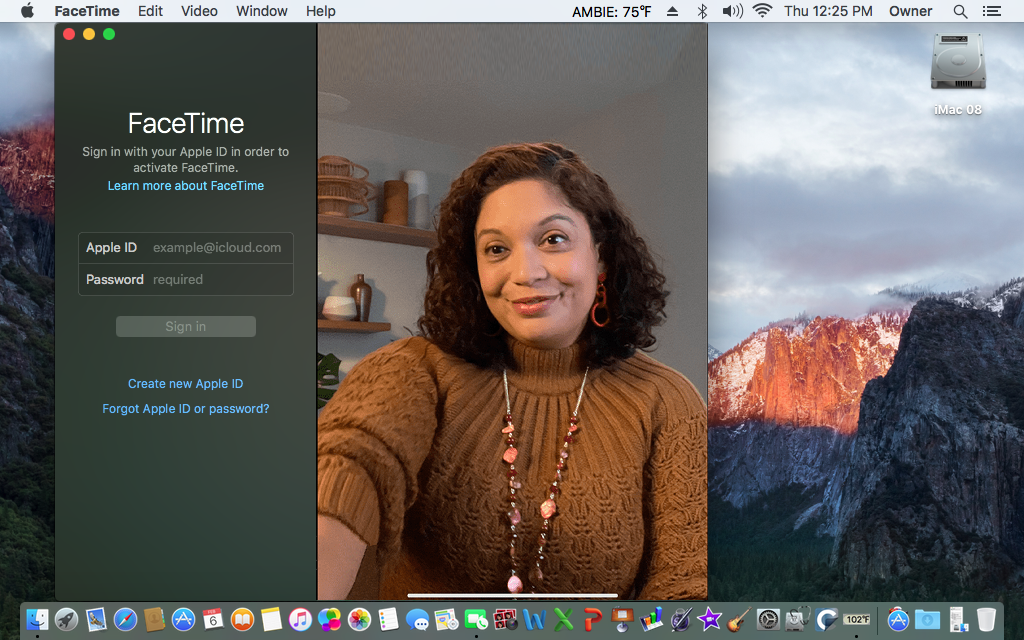Open iMac 08 drive on desktop
Image resolution: width=1024 pixels, height=640 pixels.
(x=957, y=73)
